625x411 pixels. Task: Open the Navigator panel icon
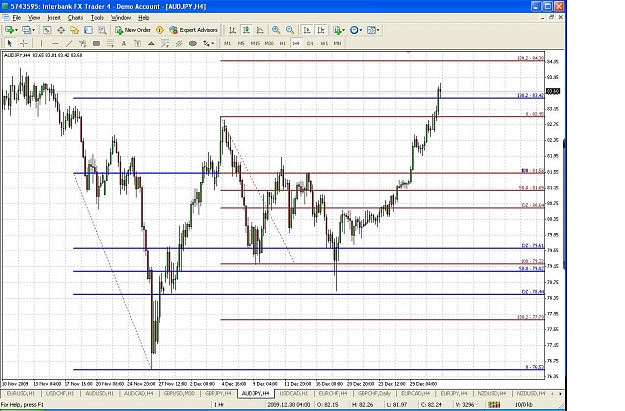75,30
